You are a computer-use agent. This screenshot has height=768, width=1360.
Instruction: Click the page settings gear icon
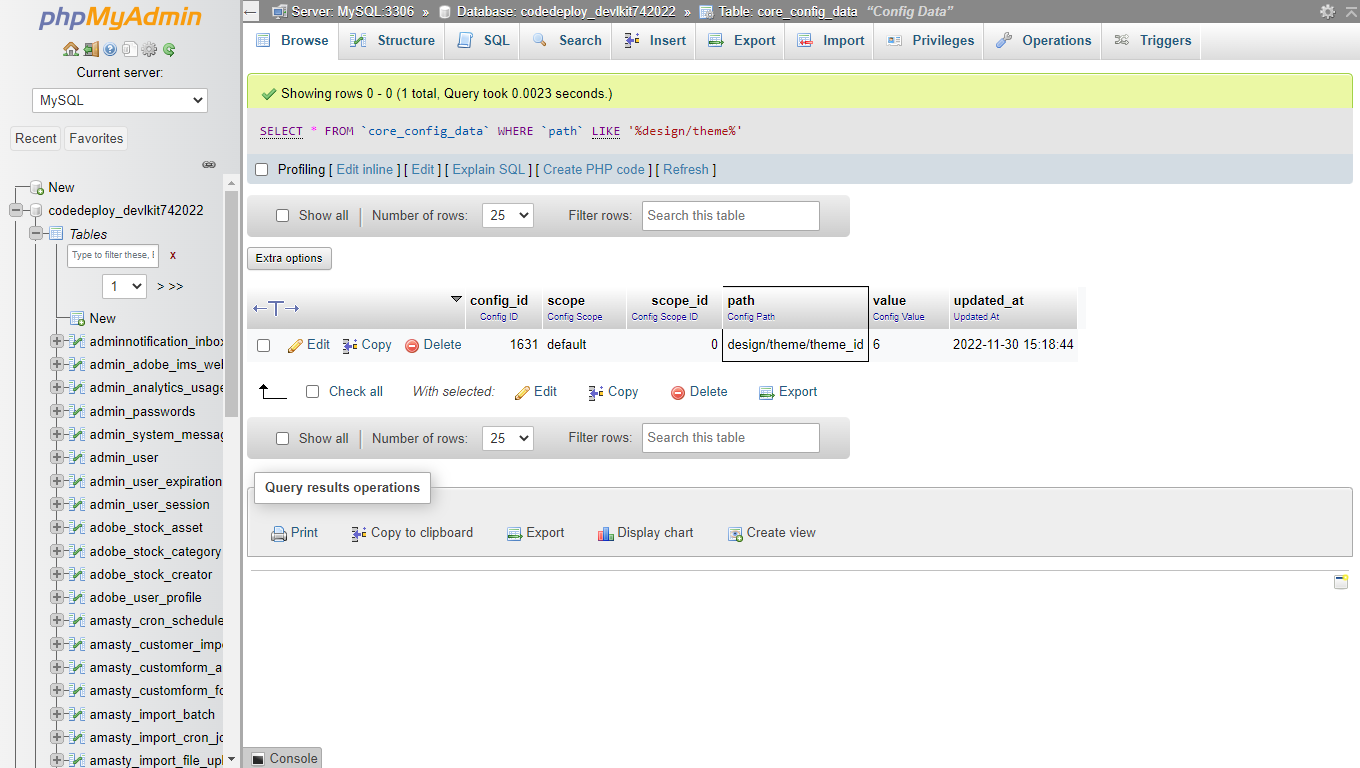coord(1327,12)
